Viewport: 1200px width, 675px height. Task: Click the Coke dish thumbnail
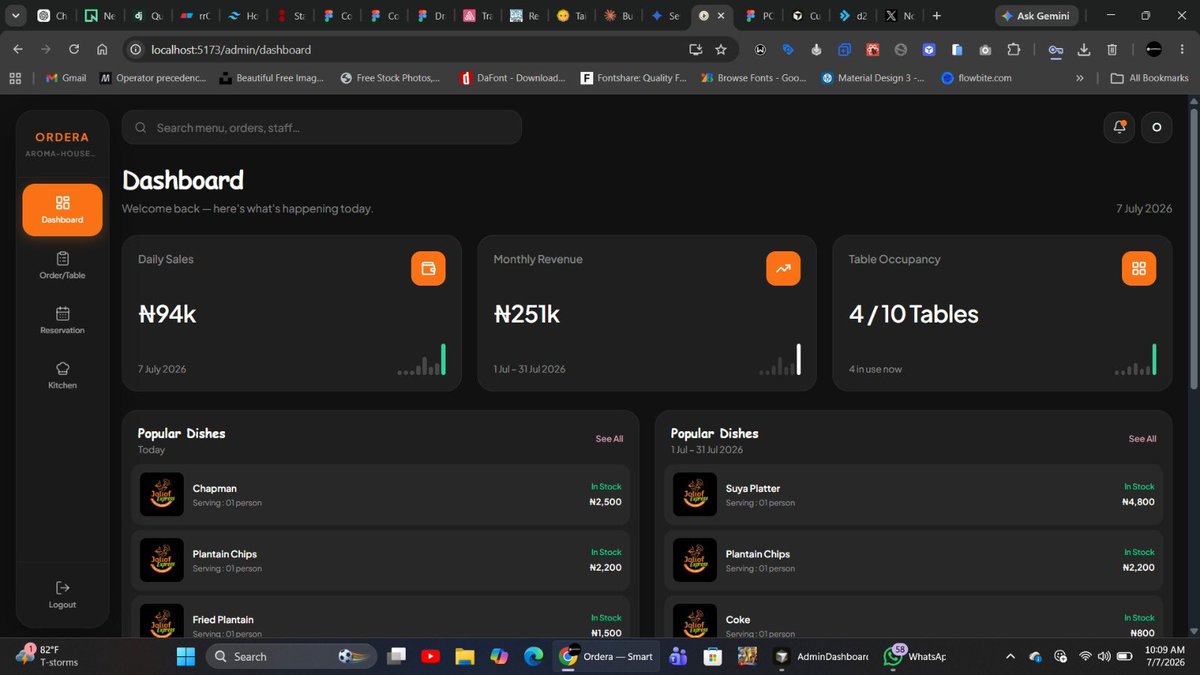coord(694,620)
